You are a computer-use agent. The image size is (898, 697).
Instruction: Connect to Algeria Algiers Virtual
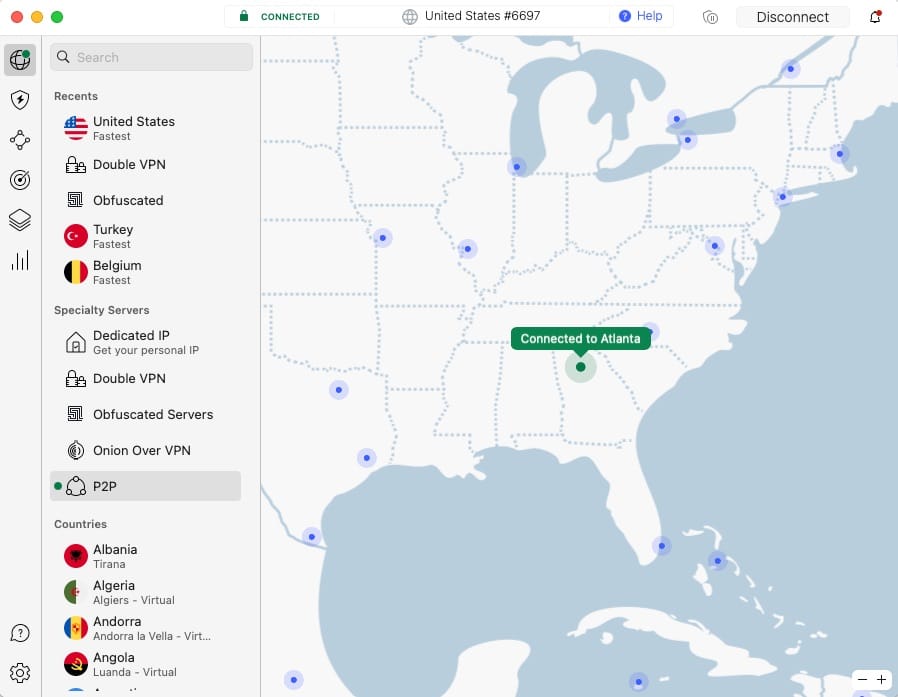pyautogui.click(x=146, y=592)
